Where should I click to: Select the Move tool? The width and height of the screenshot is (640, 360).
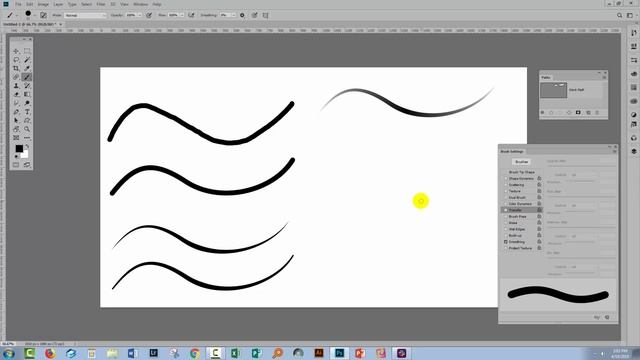pos(16,51)
